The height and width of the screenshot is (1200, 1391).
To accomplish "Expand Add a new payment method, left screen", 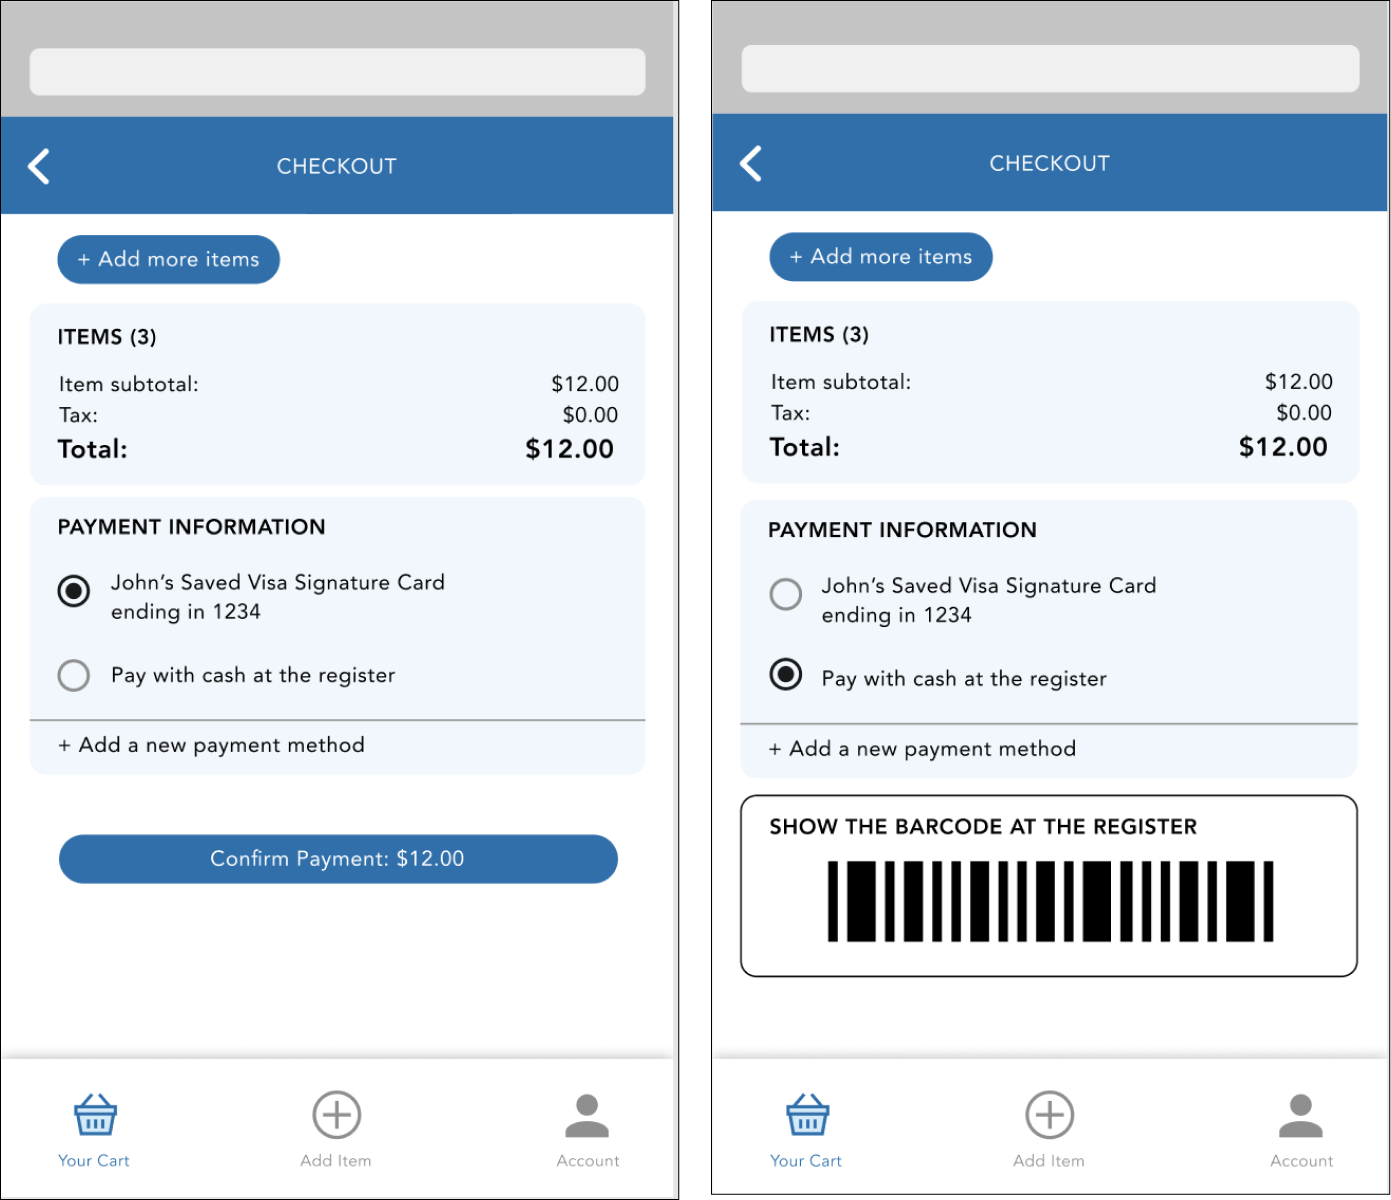I will [211, 745].
